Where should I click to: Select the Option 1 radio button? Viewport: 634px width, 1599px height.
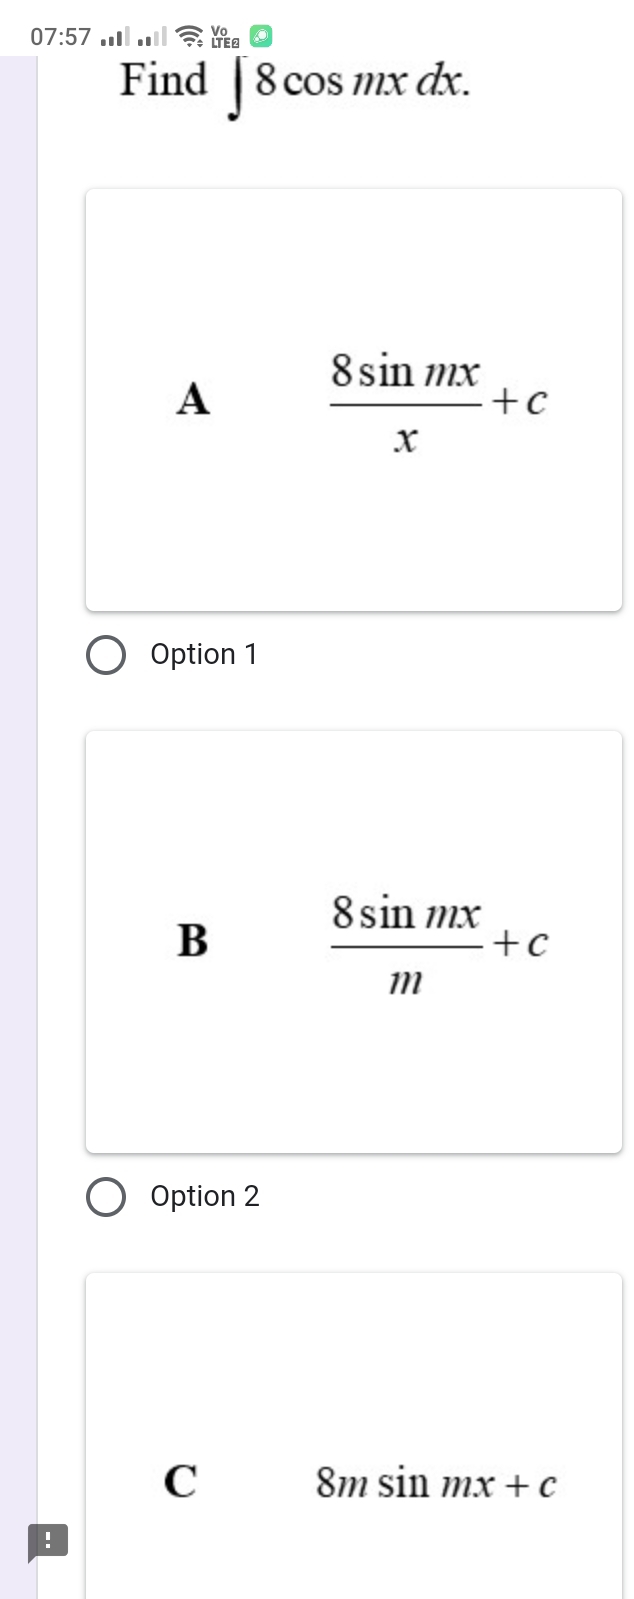coord(106,655)
